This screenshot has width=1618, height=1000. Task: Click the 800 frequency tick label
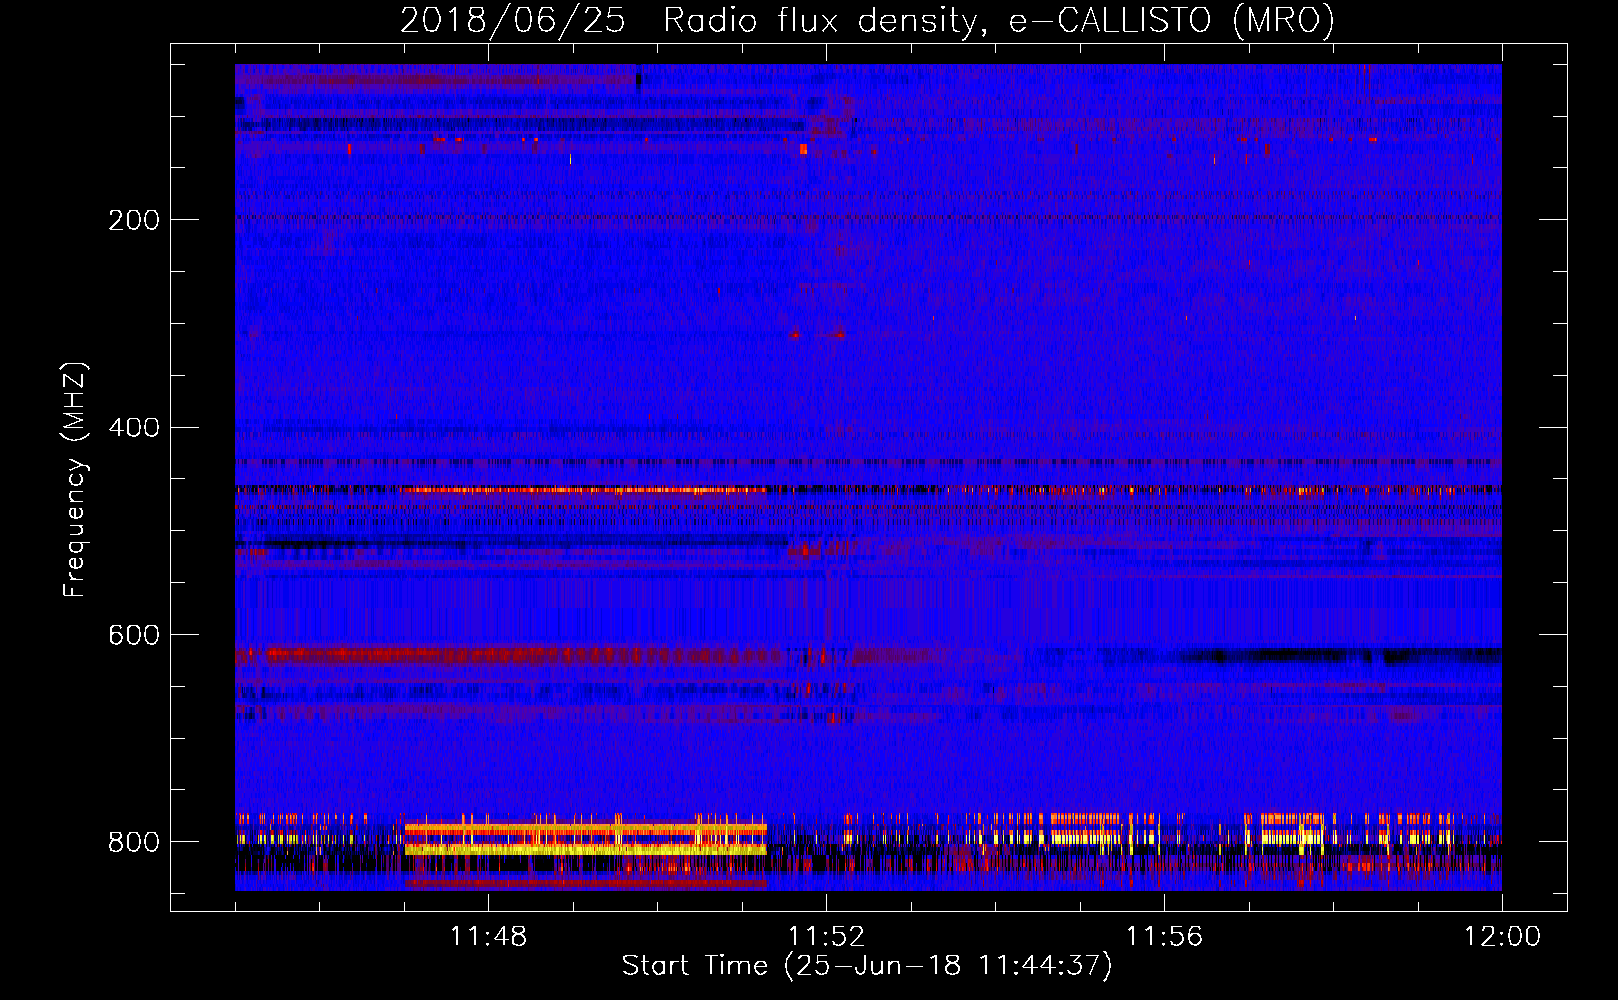(x=133, y=842)
